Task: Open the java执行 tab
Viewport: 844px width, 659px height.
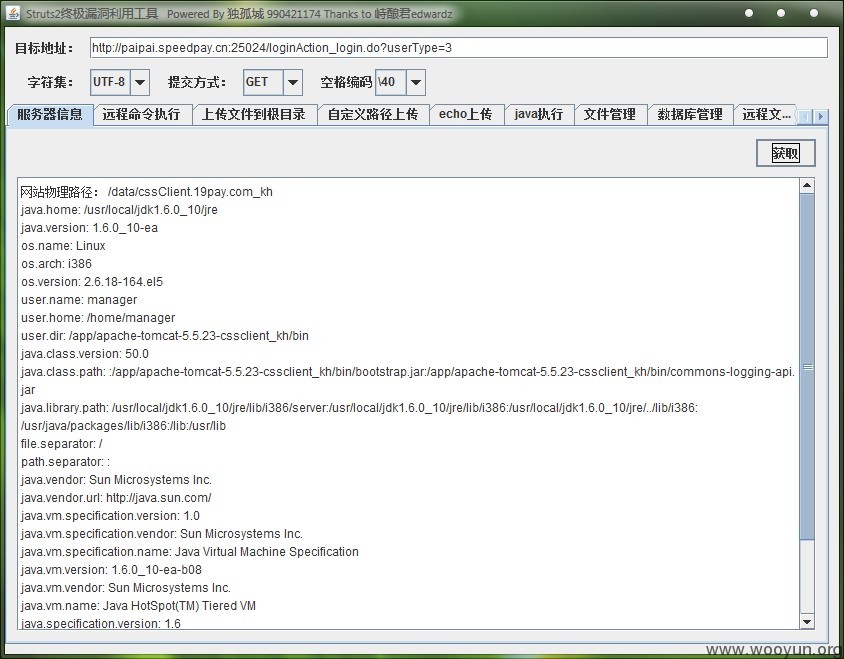Action: [x=539, y=115]
